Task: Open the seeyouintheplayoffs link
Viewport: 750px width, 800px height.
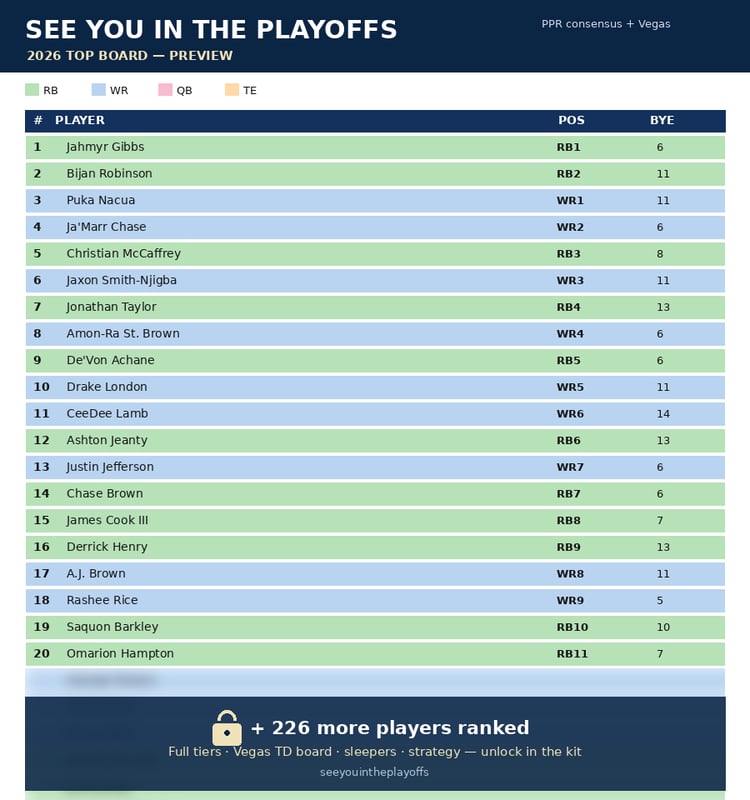Action: coord(374,772)
